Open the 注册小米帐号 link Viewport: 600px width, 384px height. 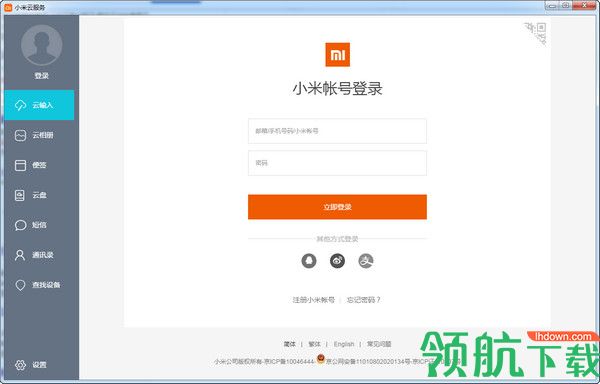tap(314, 300)
